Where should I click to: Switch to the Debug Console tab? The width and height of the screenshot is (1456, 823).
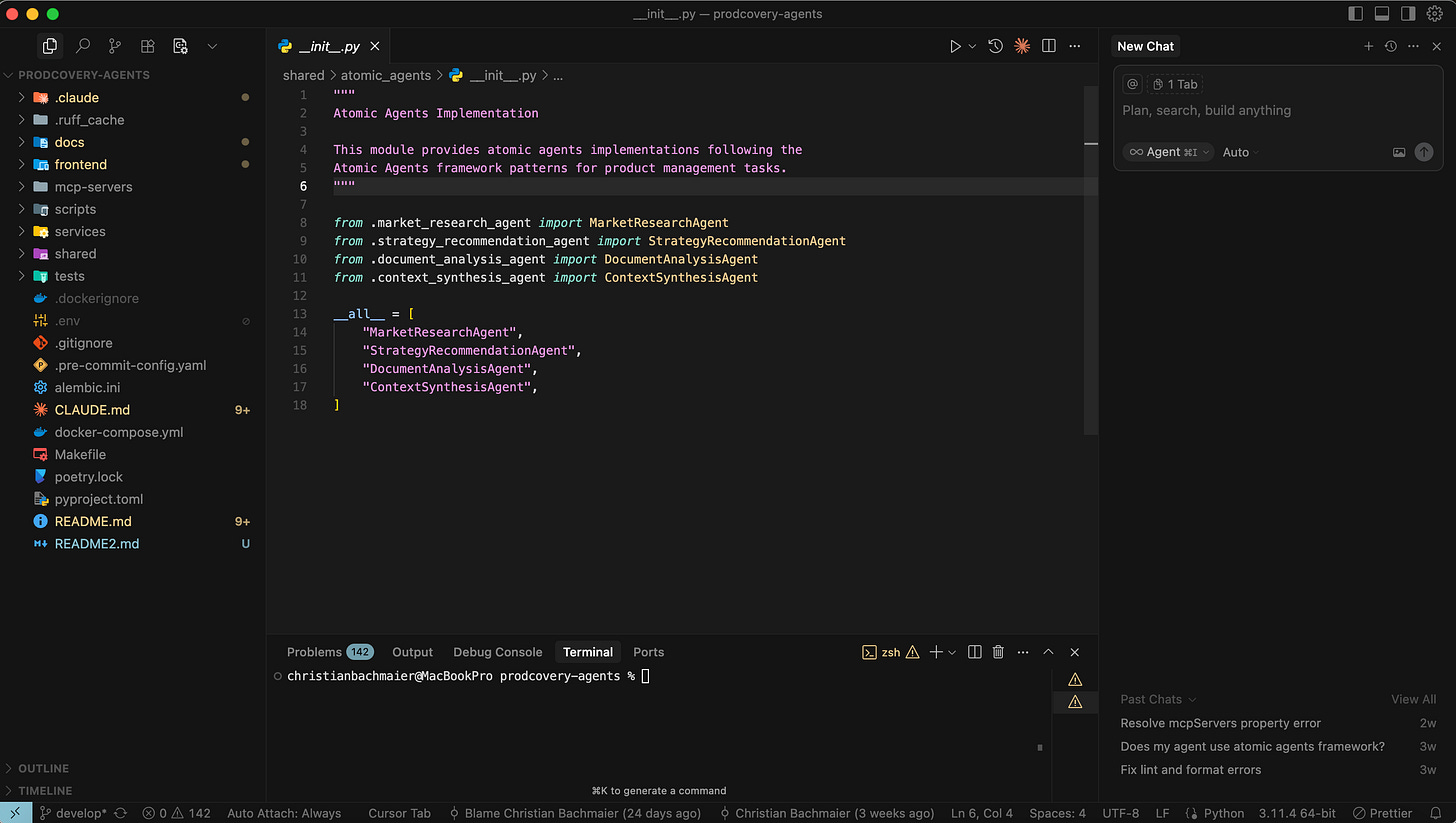pos(497,652)
